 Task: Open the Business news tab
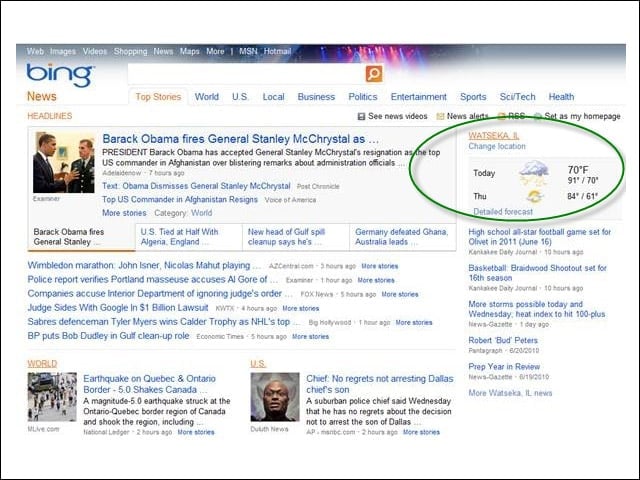[x=316, y=97]
